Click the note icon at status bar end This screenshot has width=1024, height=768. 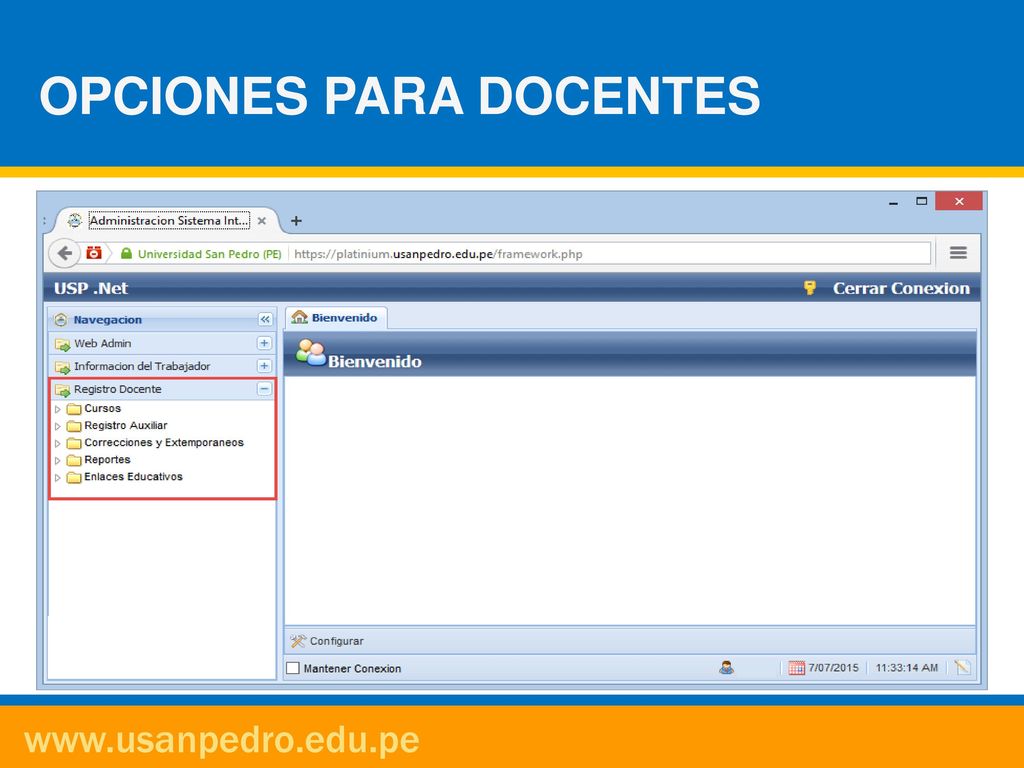click(962, 667)
